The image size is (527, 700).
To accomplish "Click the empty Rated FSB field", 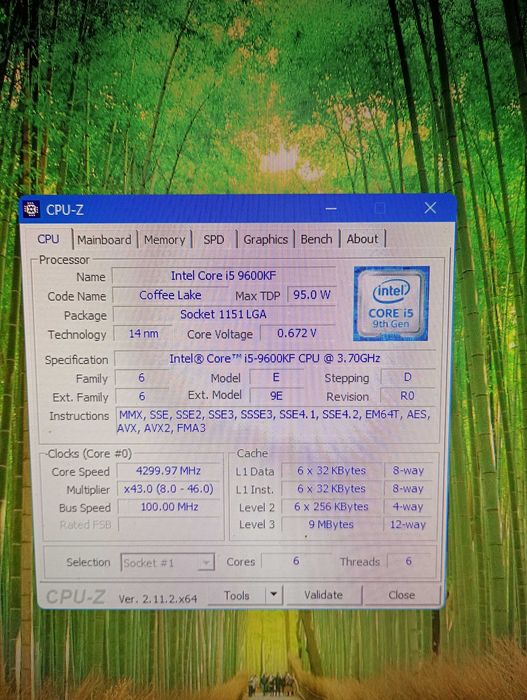I will click(169, 525).
